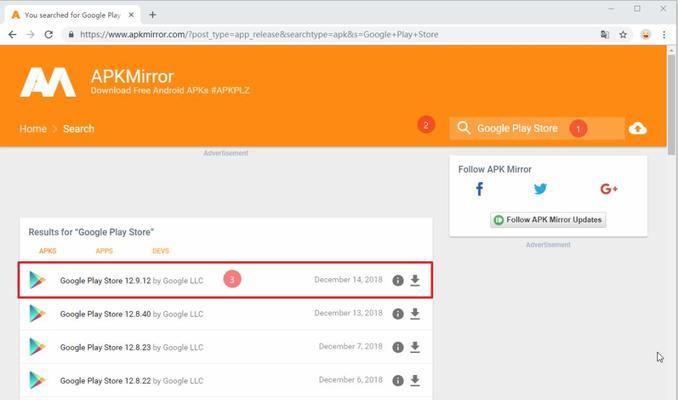678x400 pixels.
Task: Select the 'You searched for Google Play' browser tab
Action: [72, 15]
